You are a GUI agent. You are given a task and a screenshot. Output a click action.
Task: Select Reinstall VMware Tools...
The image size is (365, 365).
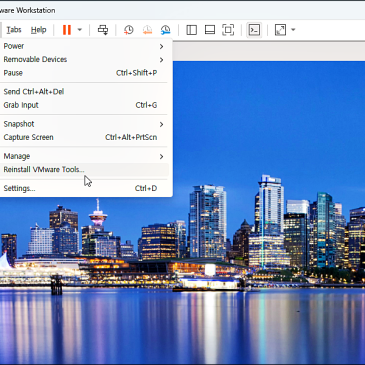(x=84, y=170)
